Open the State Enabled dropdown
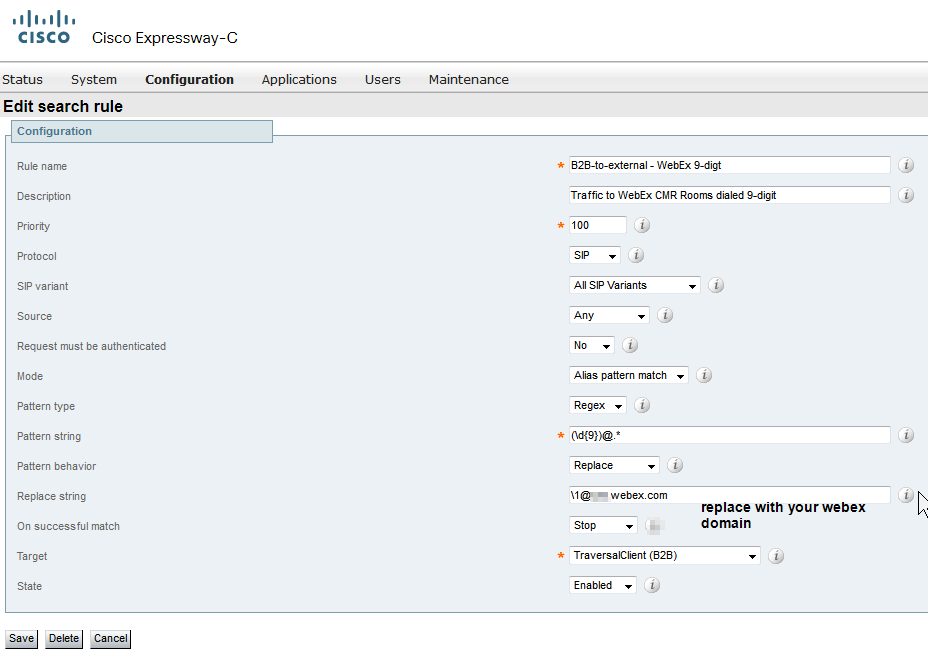 tap(602, 585)
